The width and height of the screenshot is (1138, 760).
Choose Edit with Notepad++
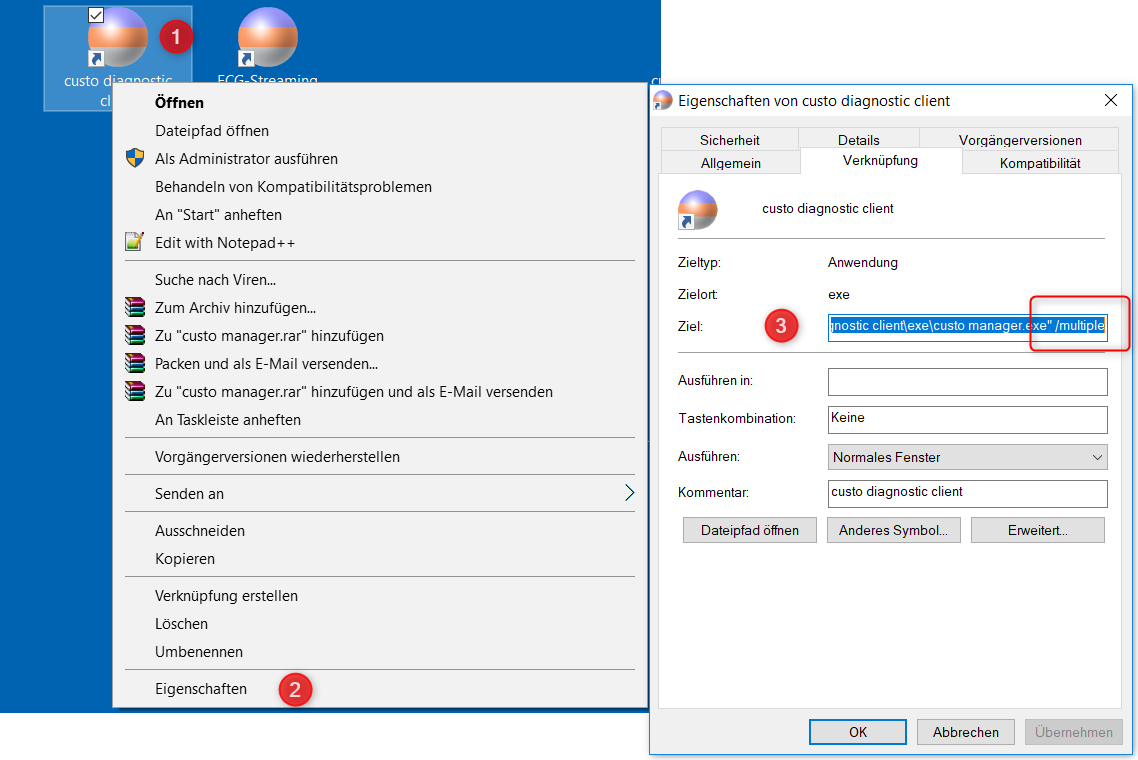(x=380, y=242)
